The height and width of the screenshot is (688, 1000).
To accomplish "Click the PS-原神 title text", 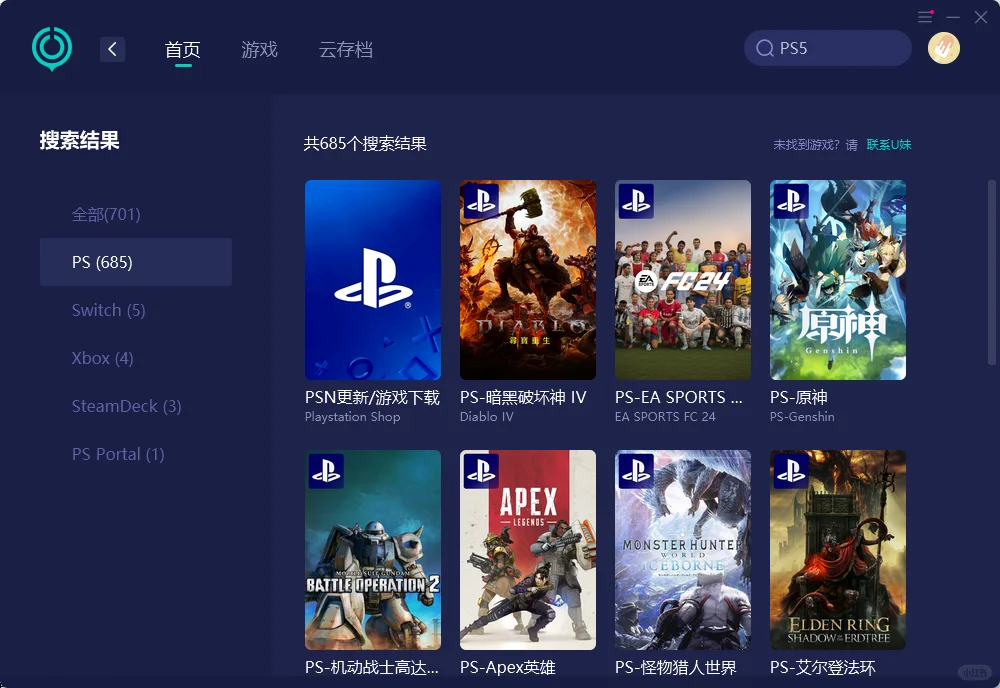I will tap(798, 397).
